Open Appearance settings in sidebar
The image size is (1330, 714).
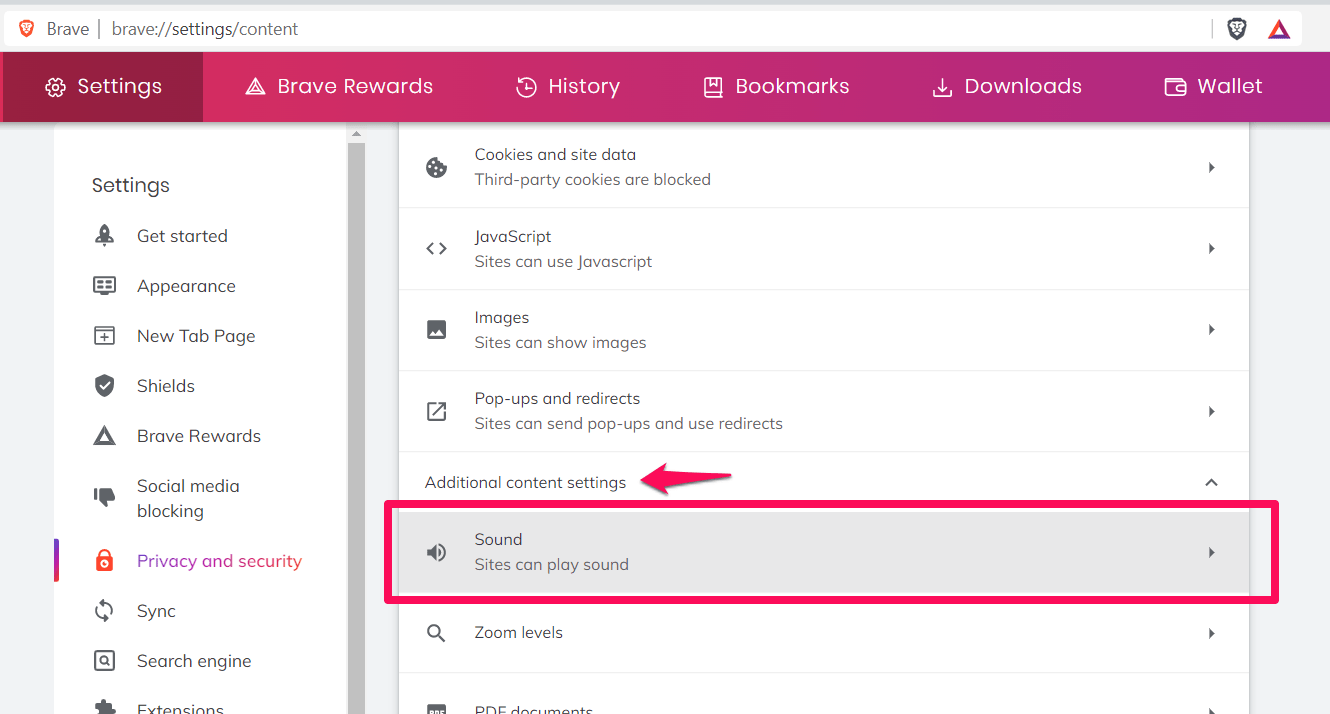point(186,286)
